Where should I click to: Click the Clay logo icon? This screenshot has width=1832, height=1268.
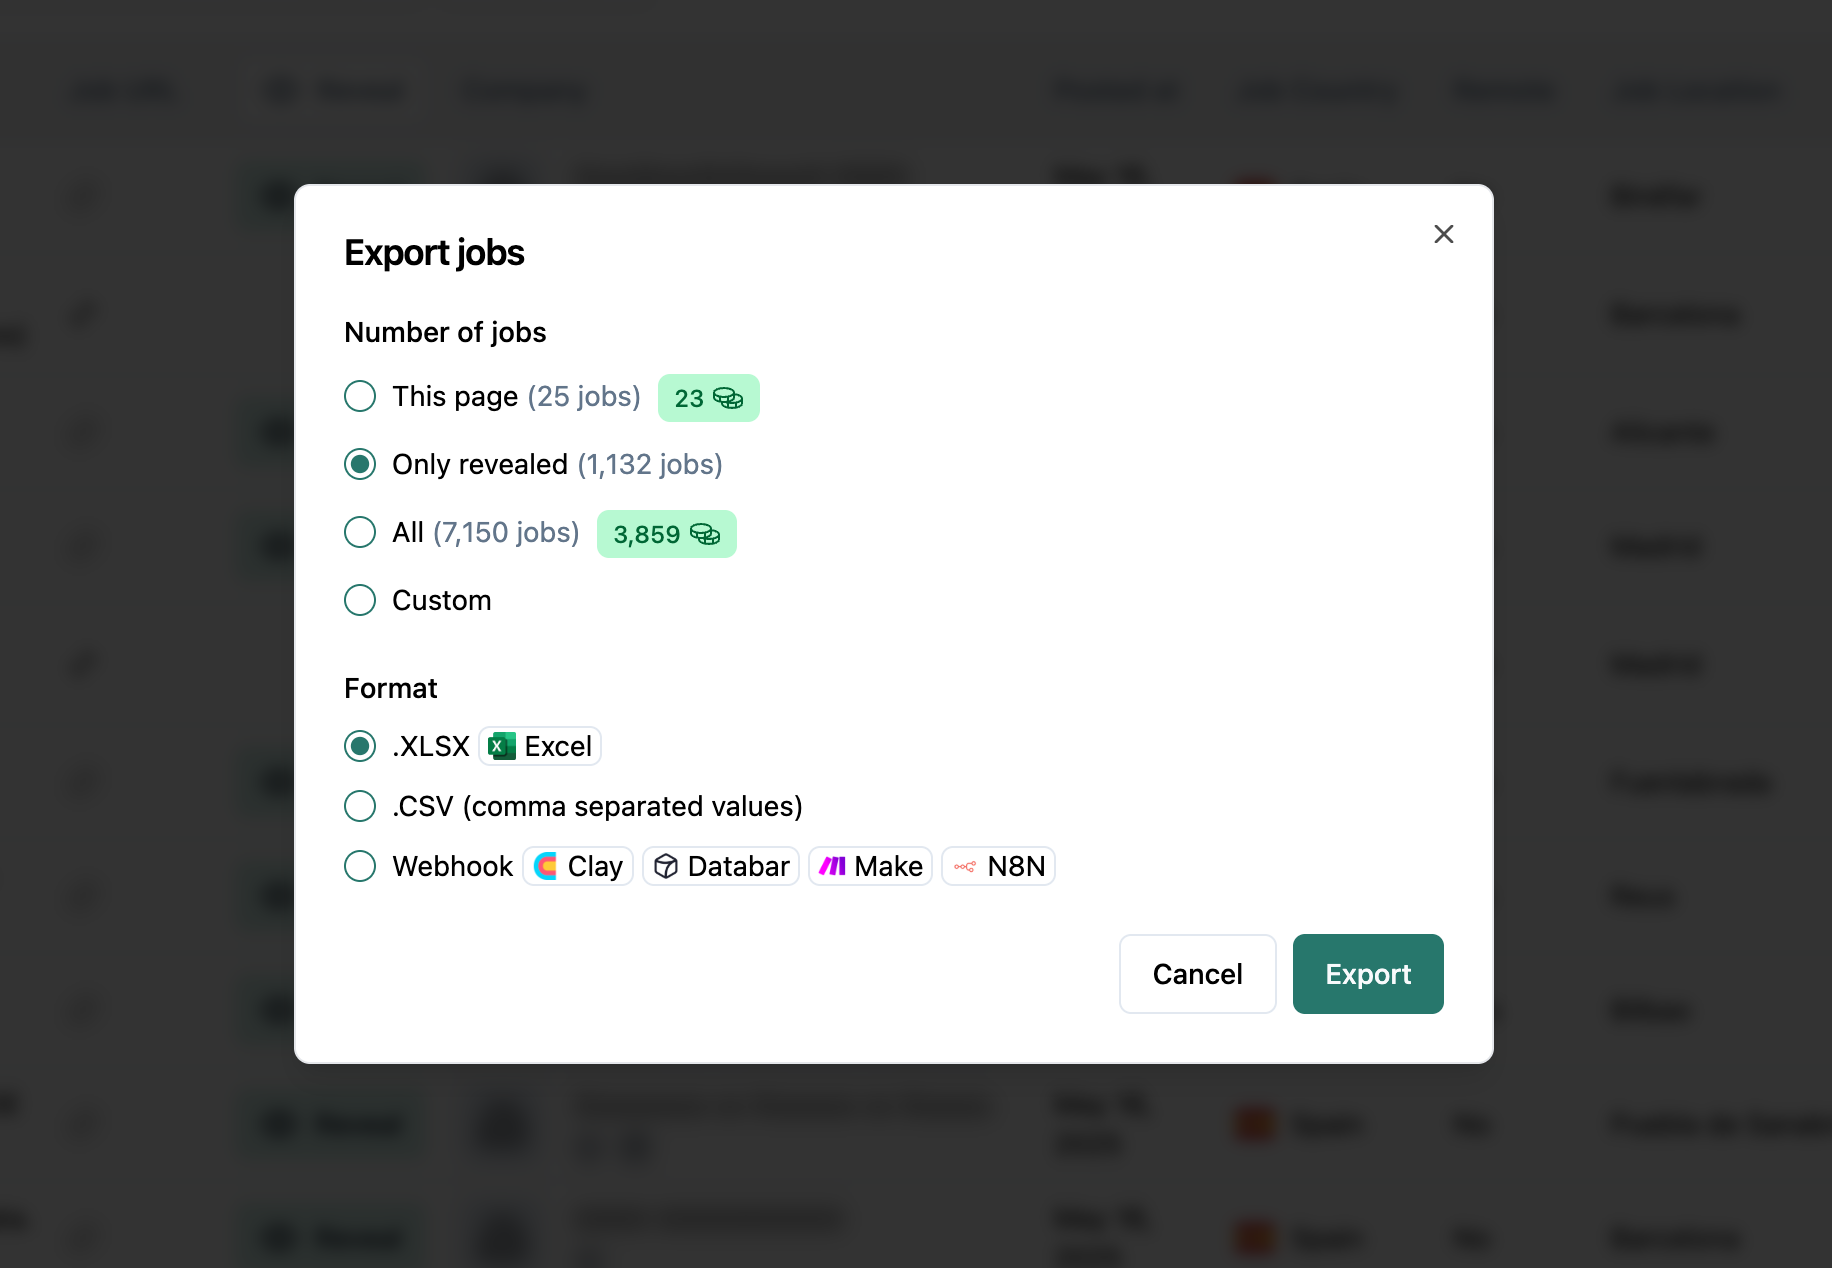(546, 867)
